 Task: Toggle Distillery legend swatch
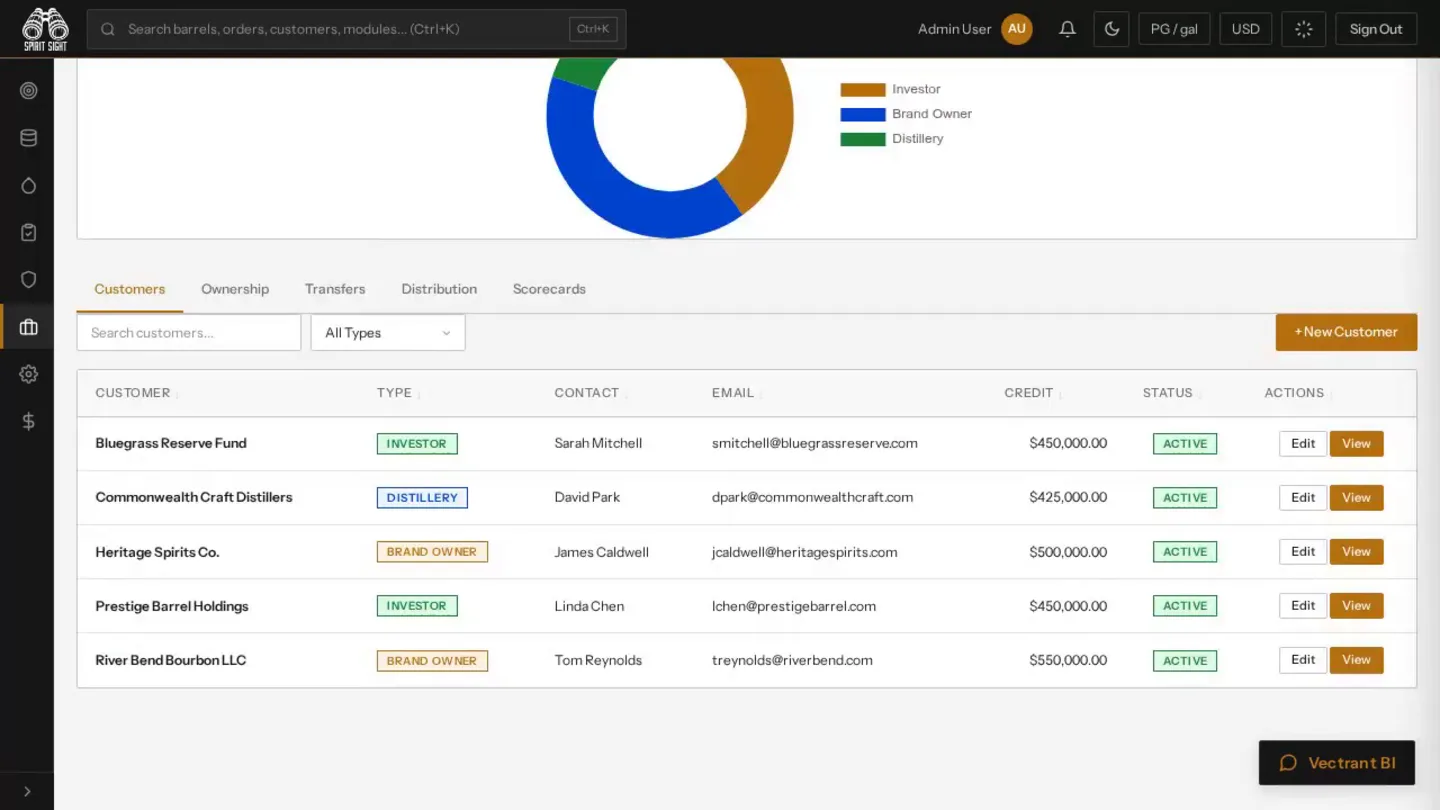coord(863,139)
